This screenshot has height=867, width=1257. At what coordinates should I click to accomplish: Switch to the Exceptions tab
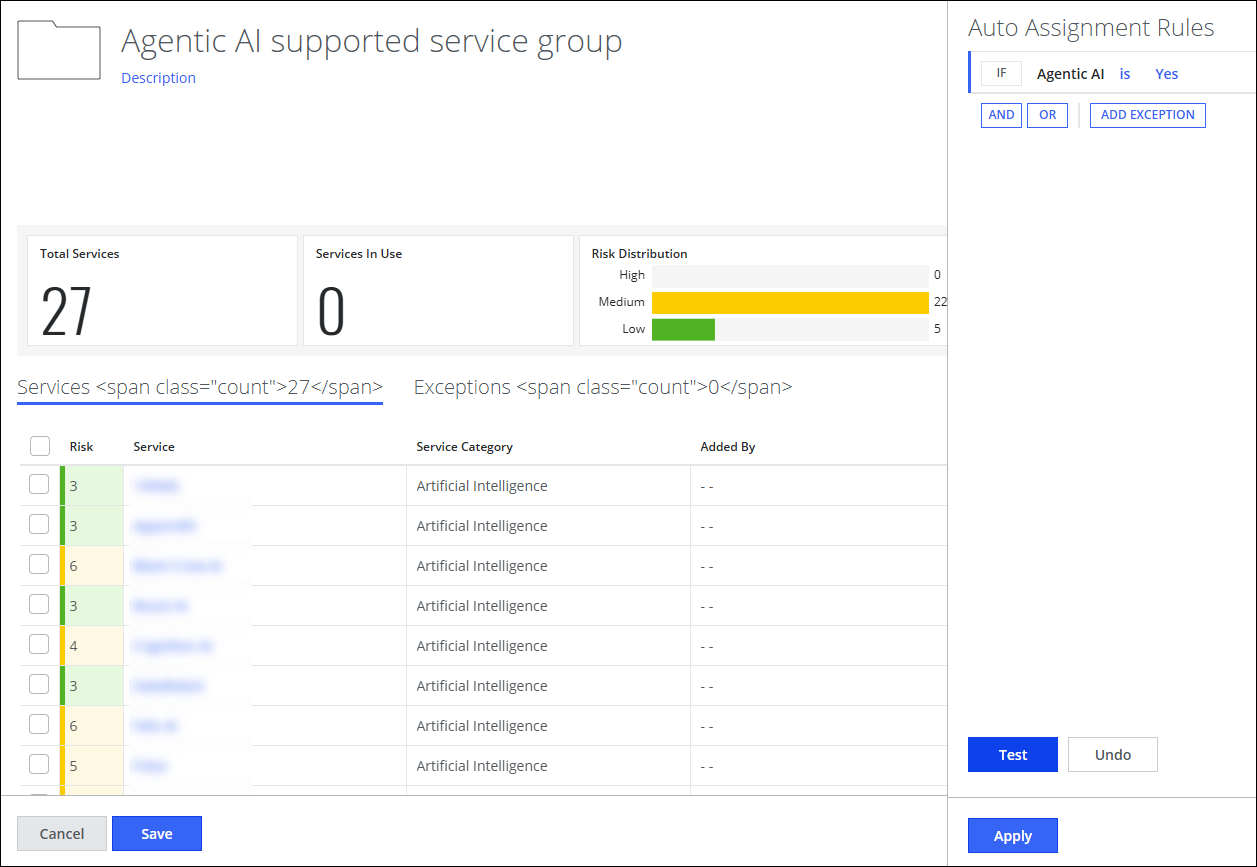(x=602, y=387)
